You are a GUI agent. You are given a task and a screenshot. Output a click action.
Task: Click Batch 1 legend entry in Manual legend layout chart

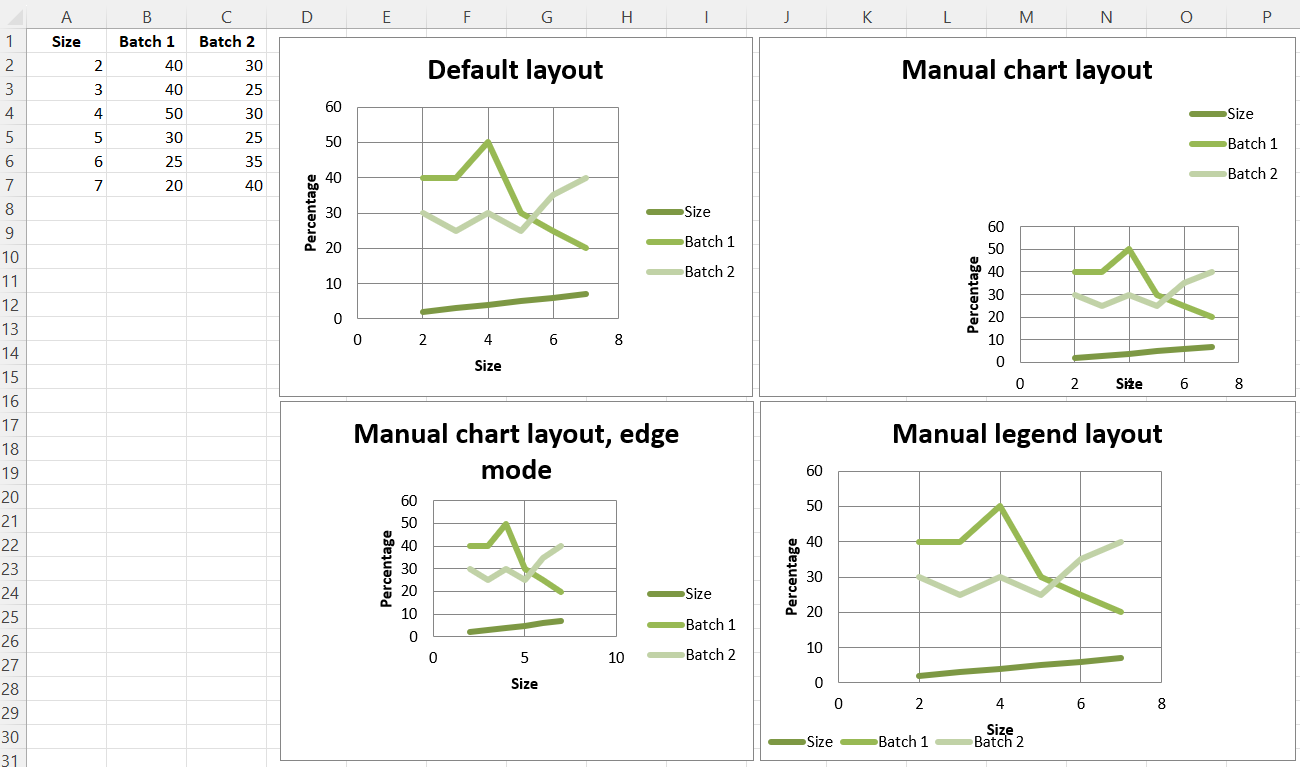coord(884,742)
